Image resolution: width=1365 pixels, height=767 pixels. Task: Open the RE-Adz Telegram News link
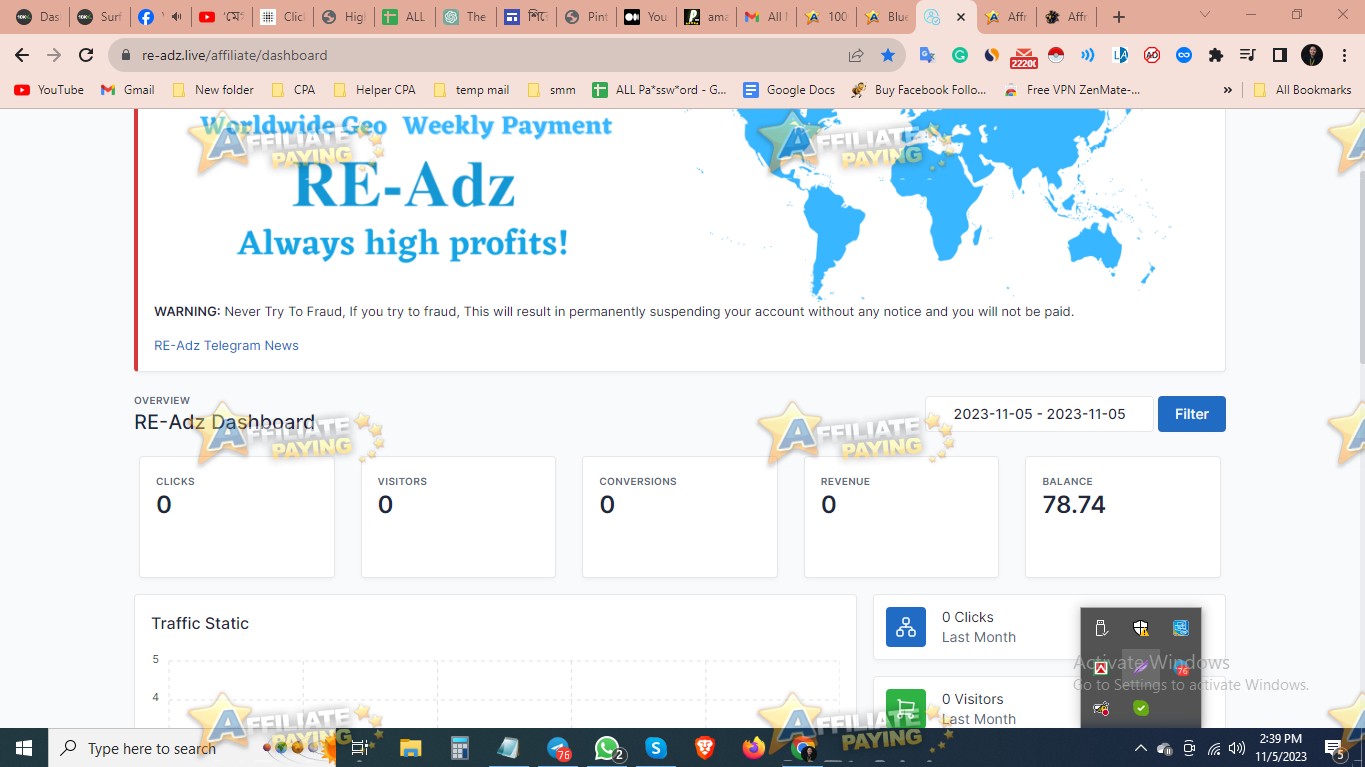(225, 345)
